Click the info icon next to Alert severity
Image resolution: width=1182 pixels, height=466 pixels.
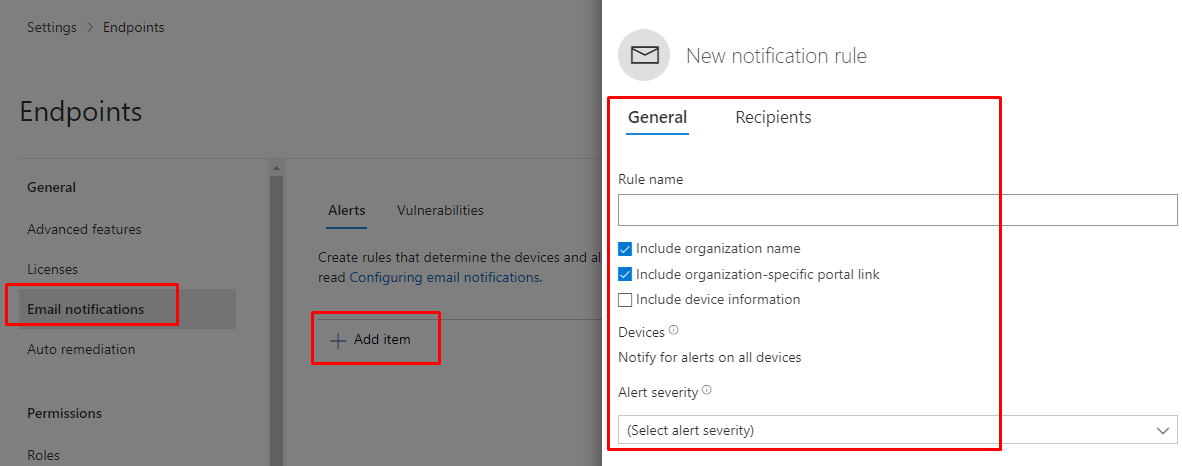[x=706, y=390]
